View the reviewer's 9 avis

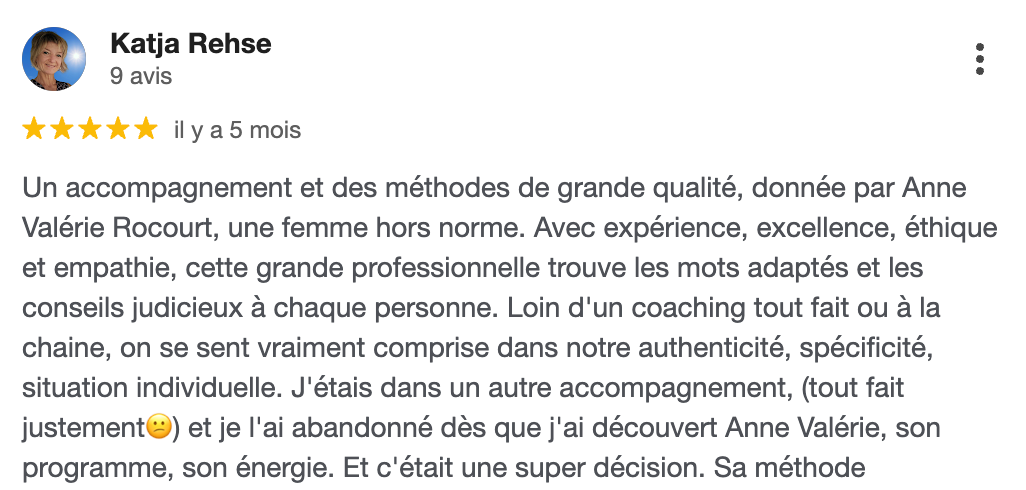tap(141, 77)
